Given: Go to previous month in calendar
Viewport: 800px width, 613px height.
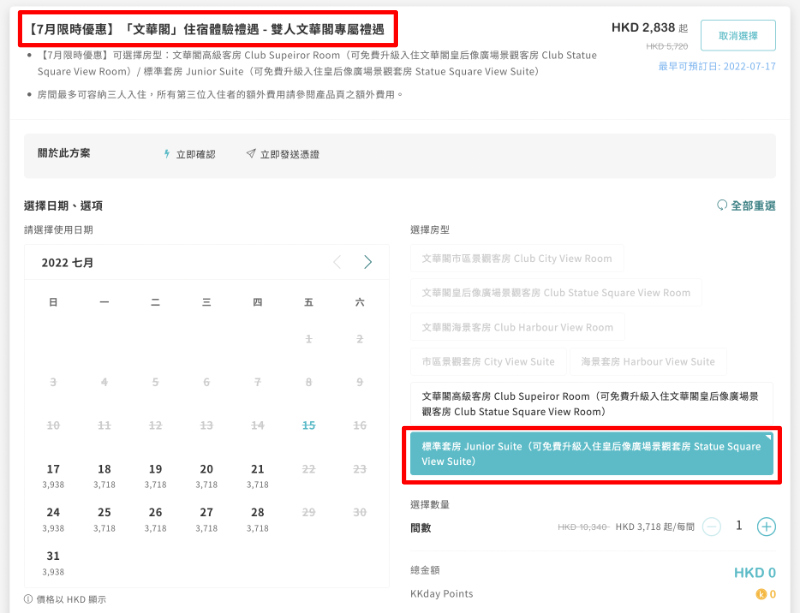Looking at the screenshot, I should [x=337, y=262].
